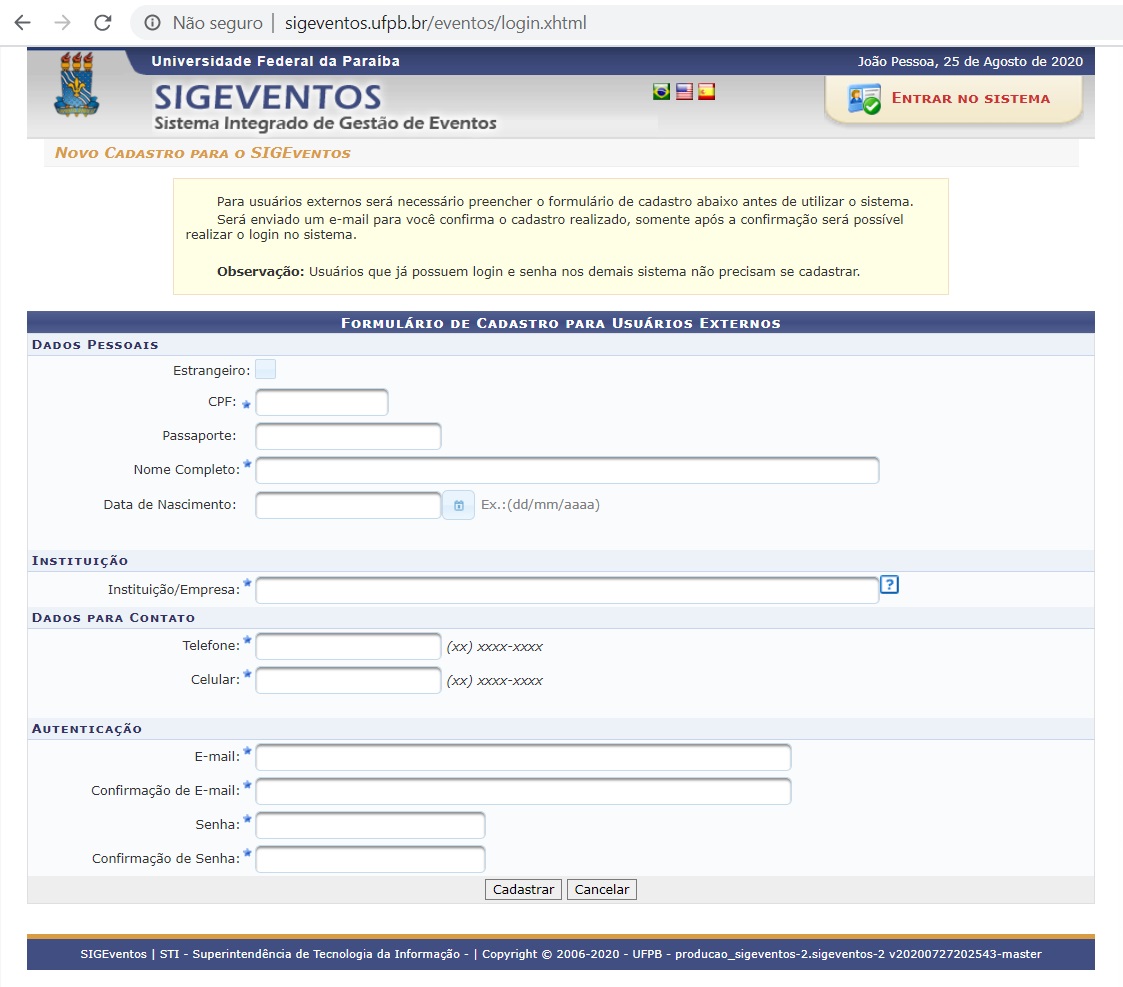
Task: Click Entrar no Sistema button
Action: 953,99
